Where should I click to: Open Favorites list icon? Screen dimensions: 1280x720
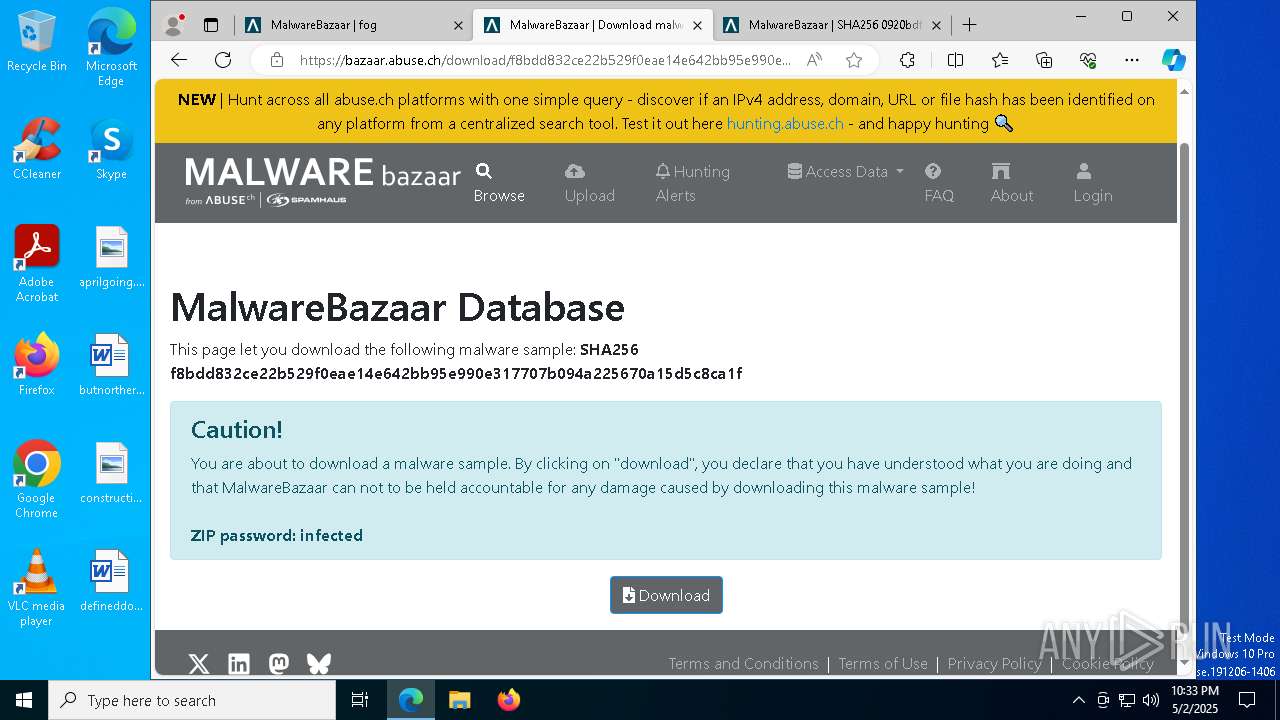coord(1000,60)
